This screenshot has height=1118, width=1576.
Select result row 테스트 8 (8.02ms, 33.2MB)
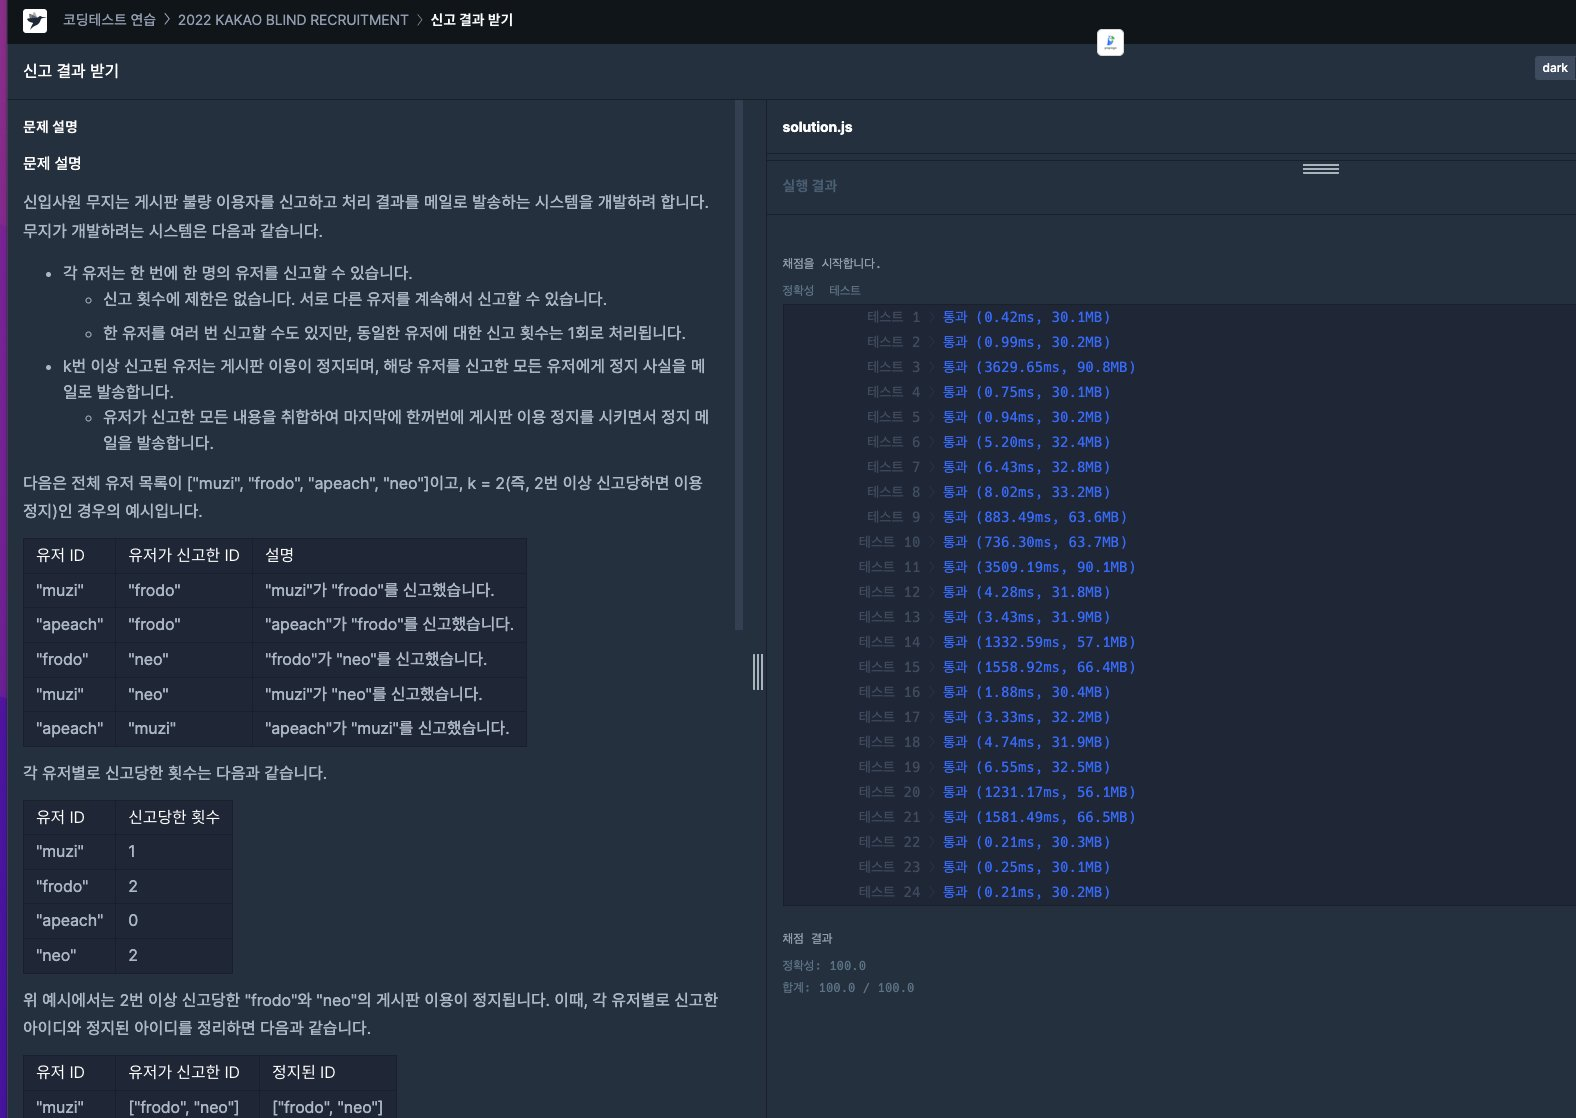tap(988, 492)
